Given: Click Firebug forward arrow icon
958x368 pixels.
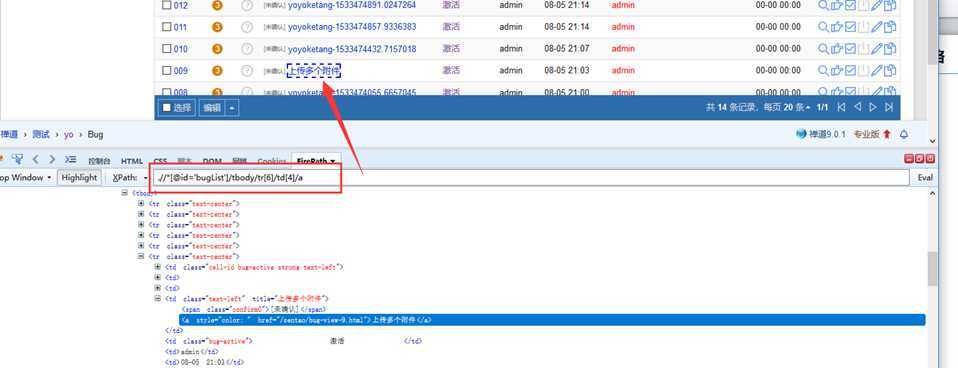Looking at the screenshot, I should (52, 159).
